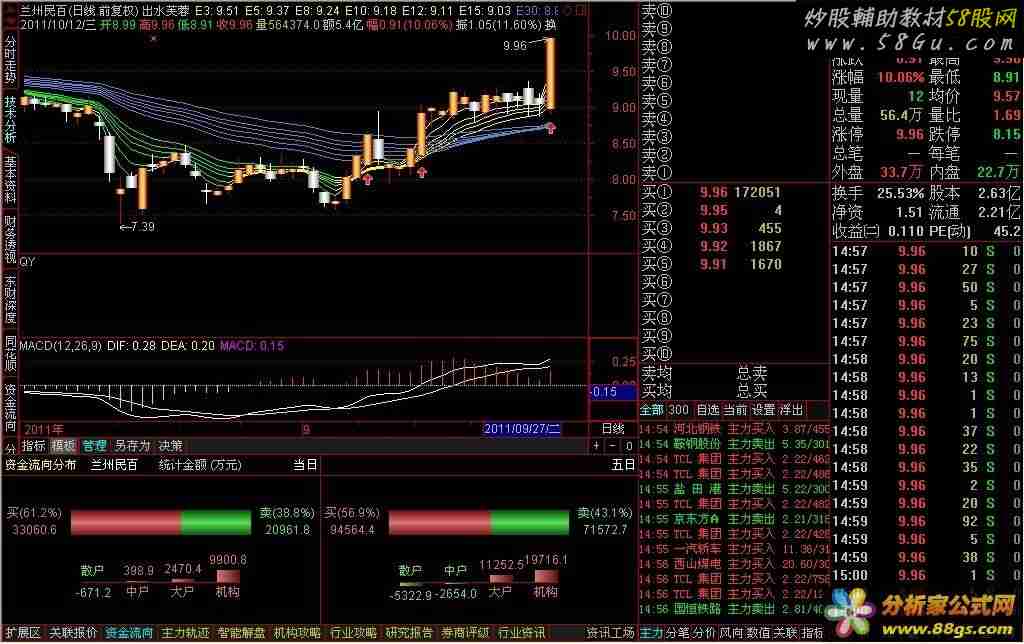This screenshot has width=1024, height=644.
Task: Select the 风向 tab
Action: [731, 633]
